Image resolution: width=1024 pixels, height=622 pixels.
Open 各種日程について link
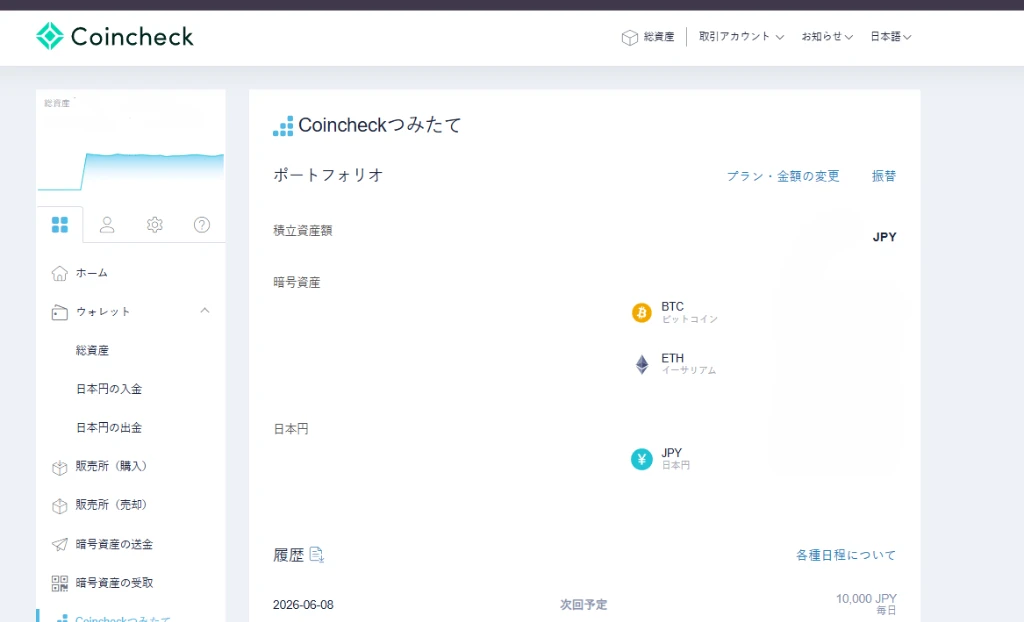coord(846,555)
